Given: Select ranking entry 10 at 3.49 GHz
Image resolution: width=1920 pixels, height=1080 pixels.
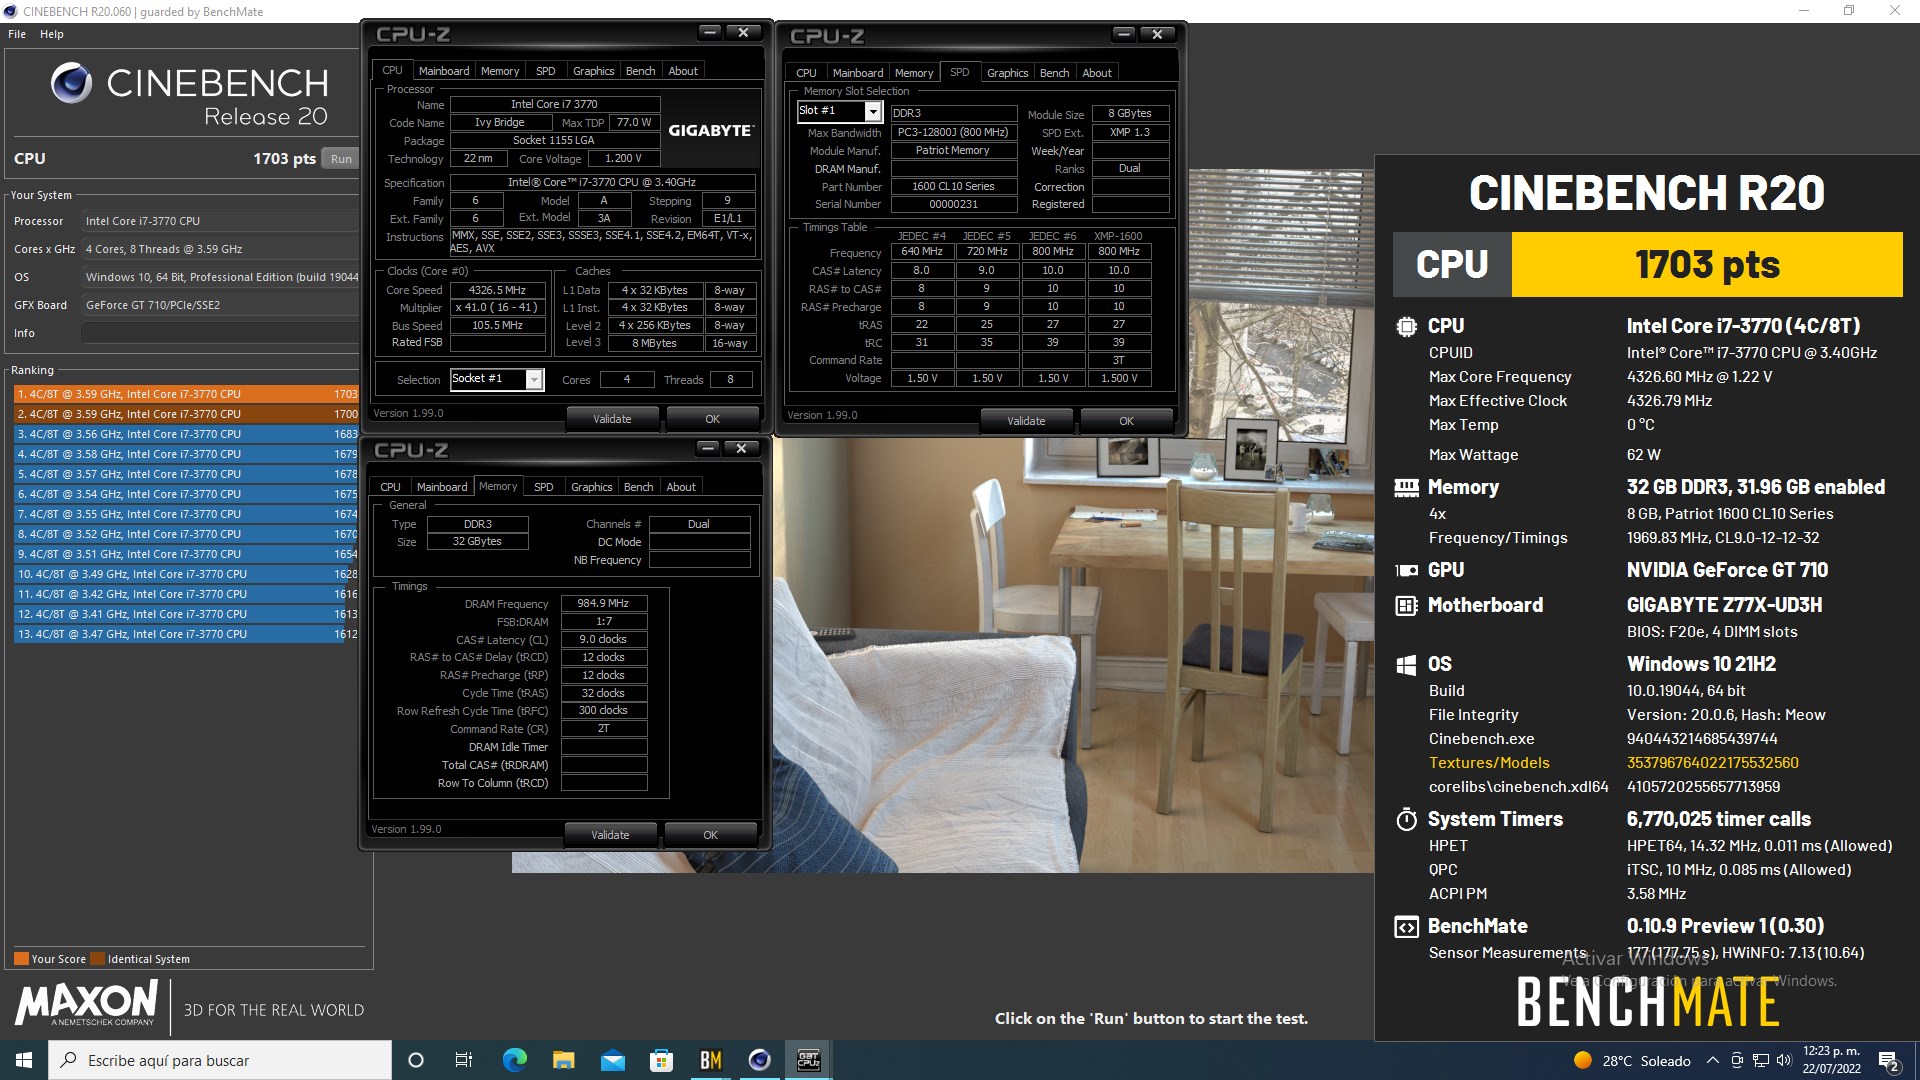Looking at the screenshot, I should coord(186,574).
